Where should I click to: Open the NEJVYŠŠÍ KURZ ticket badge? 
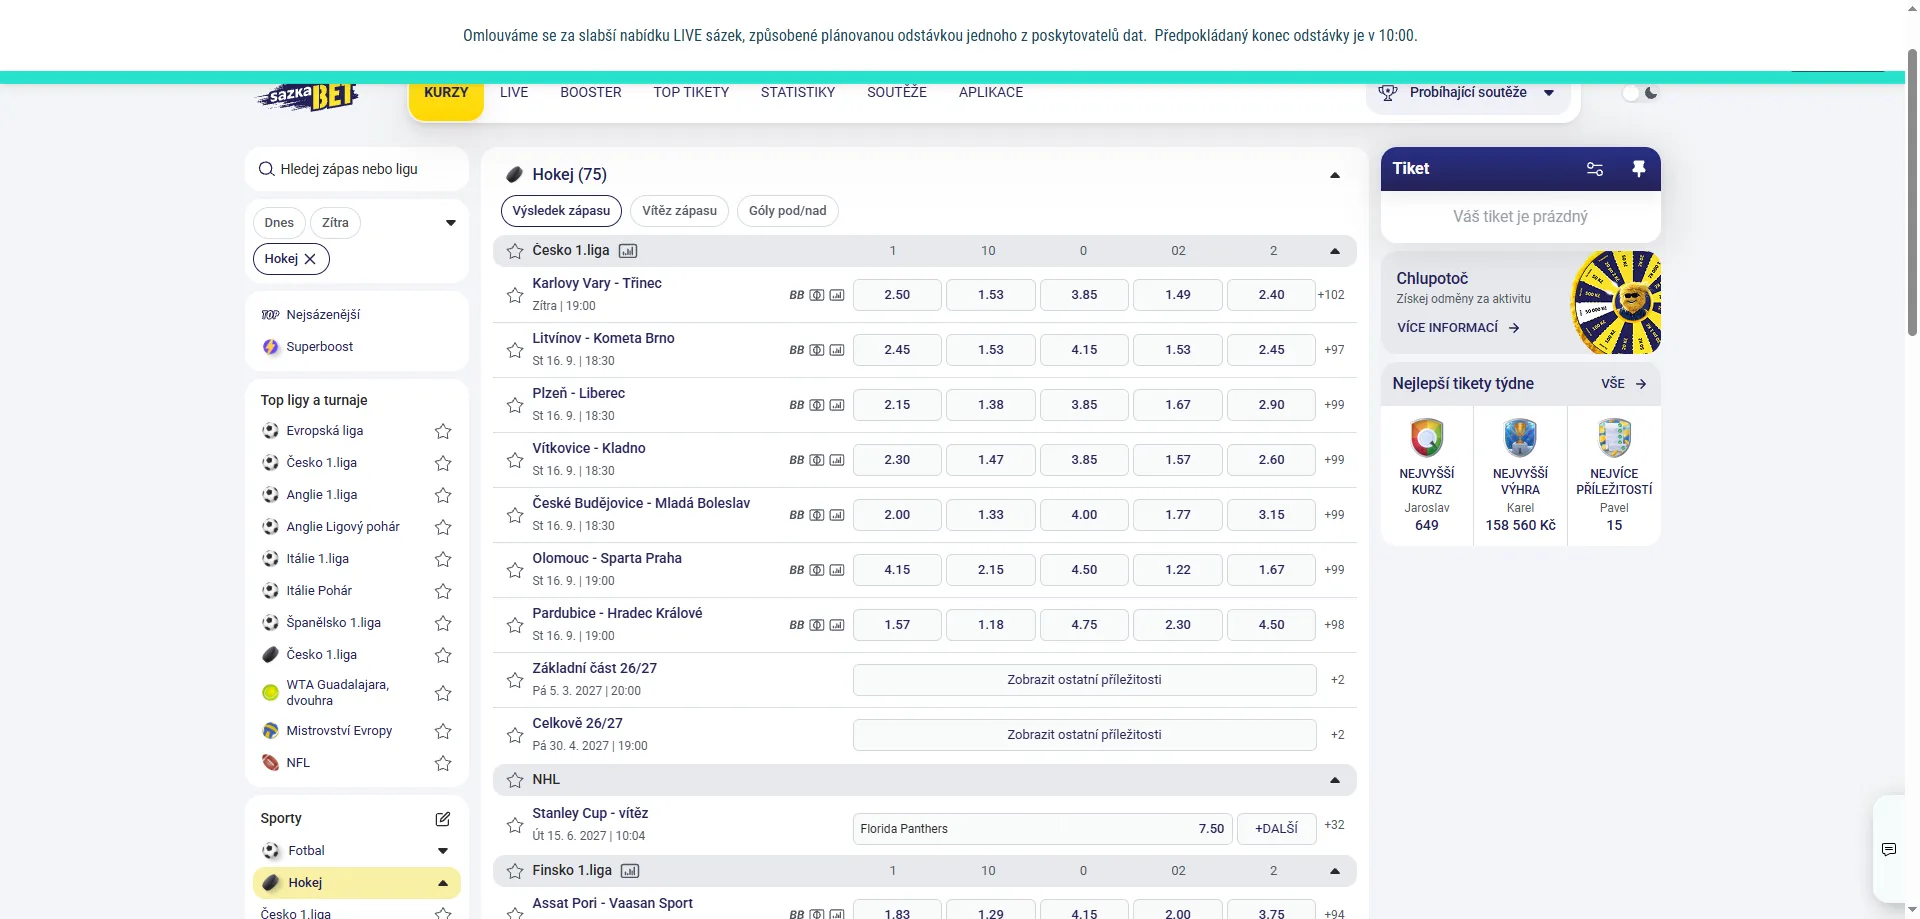point(1427,438)
